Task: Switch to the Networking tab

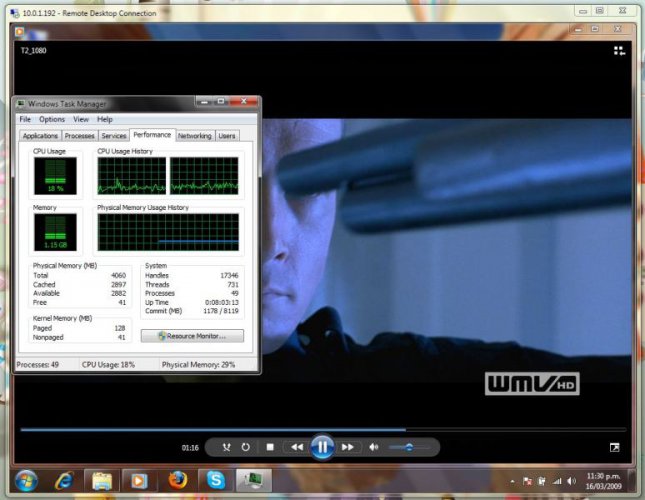Action: click(195, 135)
